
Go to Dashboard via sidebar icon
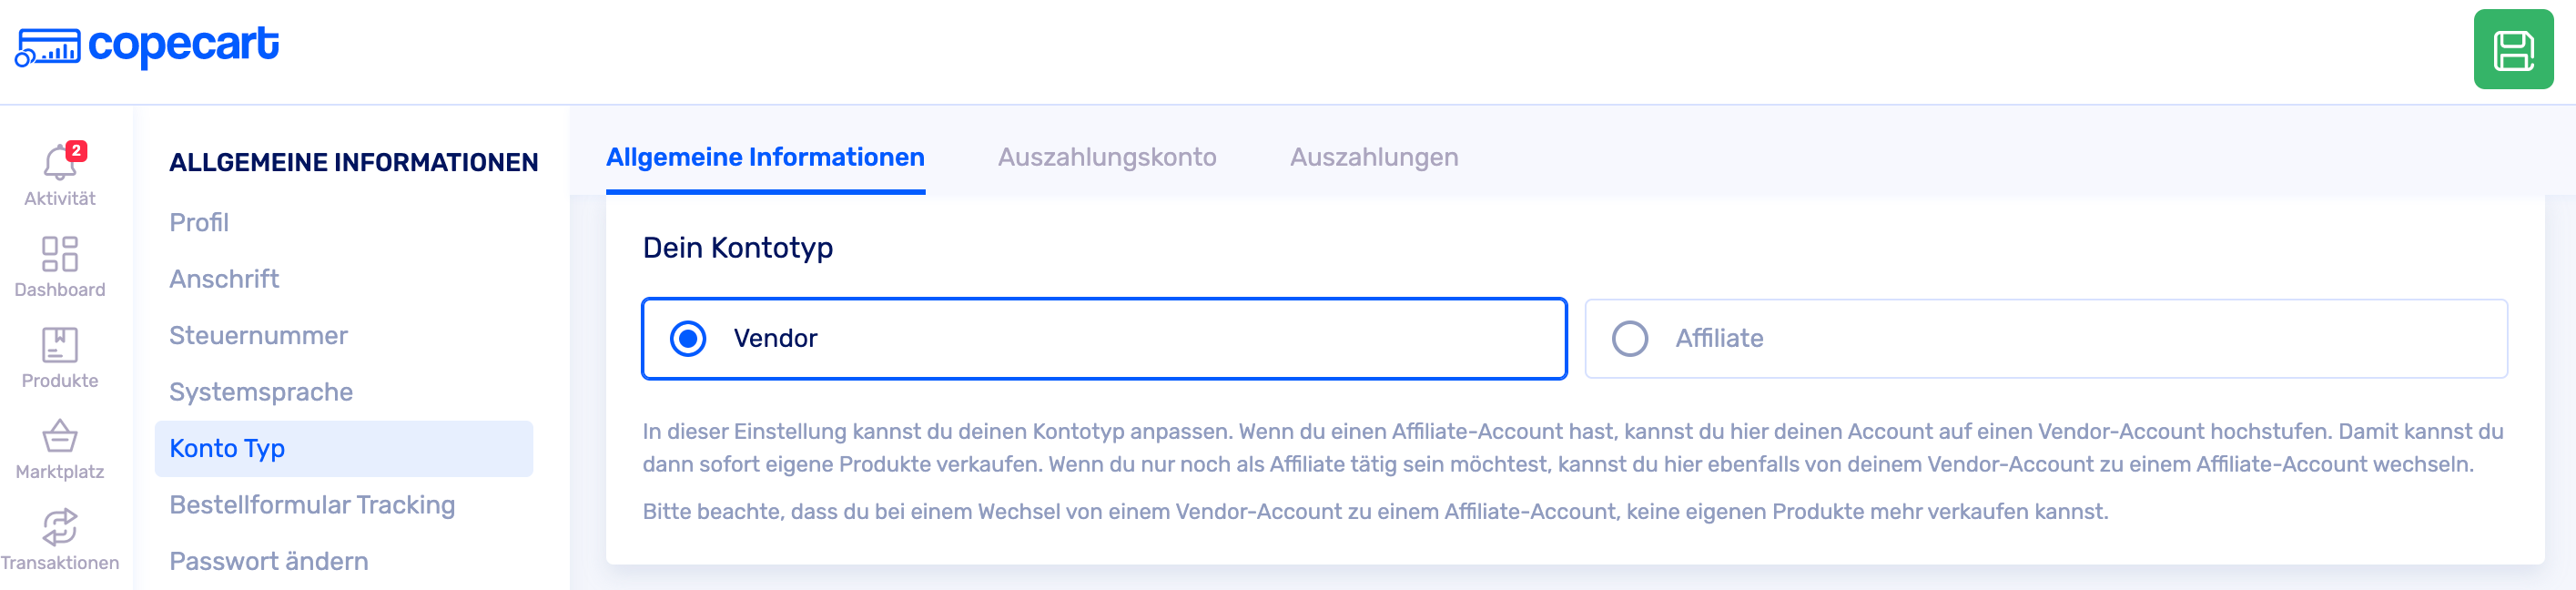(60, 255)
